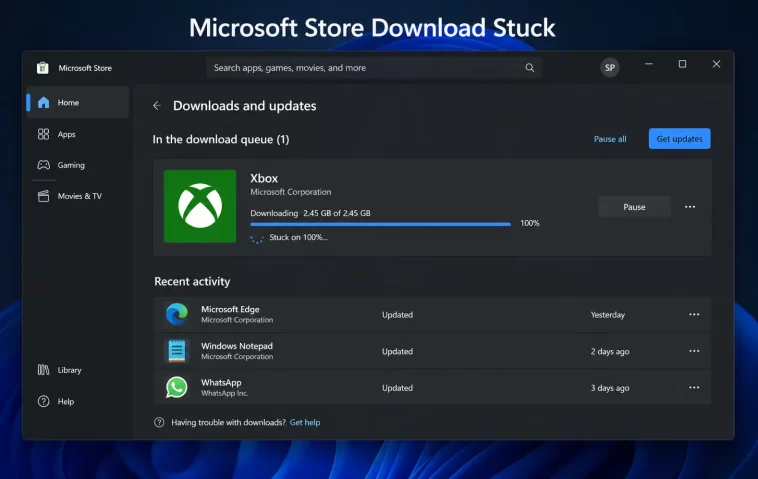The height and width of the screenshot is (479, 758).
Task: Focus the search apps, games, movies field
Action: coord(374,68)
